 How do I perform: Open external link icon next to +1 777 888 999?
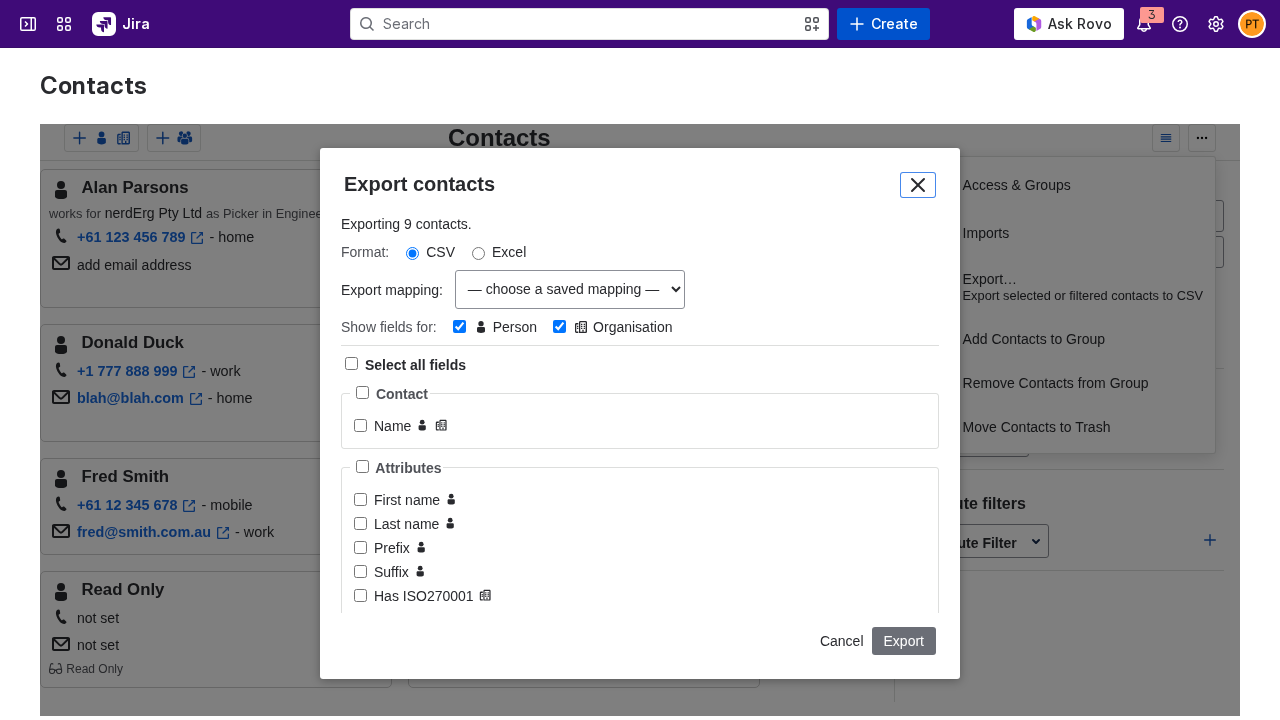(189, 372)
